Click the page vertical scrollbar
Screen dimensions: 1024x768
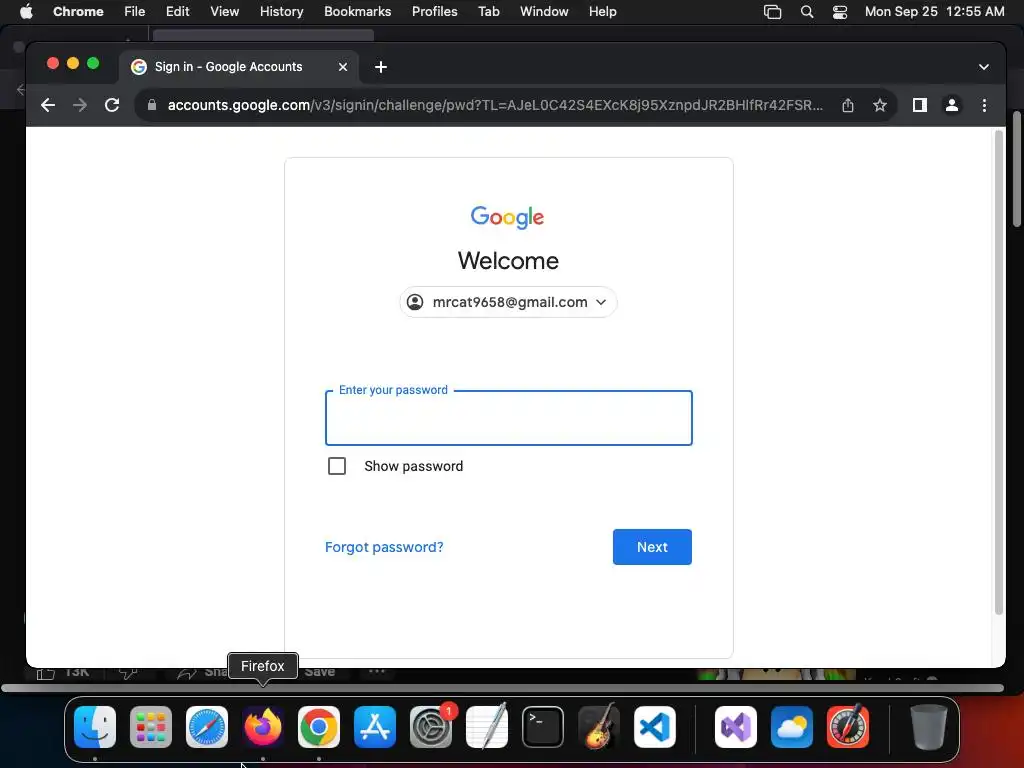pyautogui.click(x=998, y=372)
